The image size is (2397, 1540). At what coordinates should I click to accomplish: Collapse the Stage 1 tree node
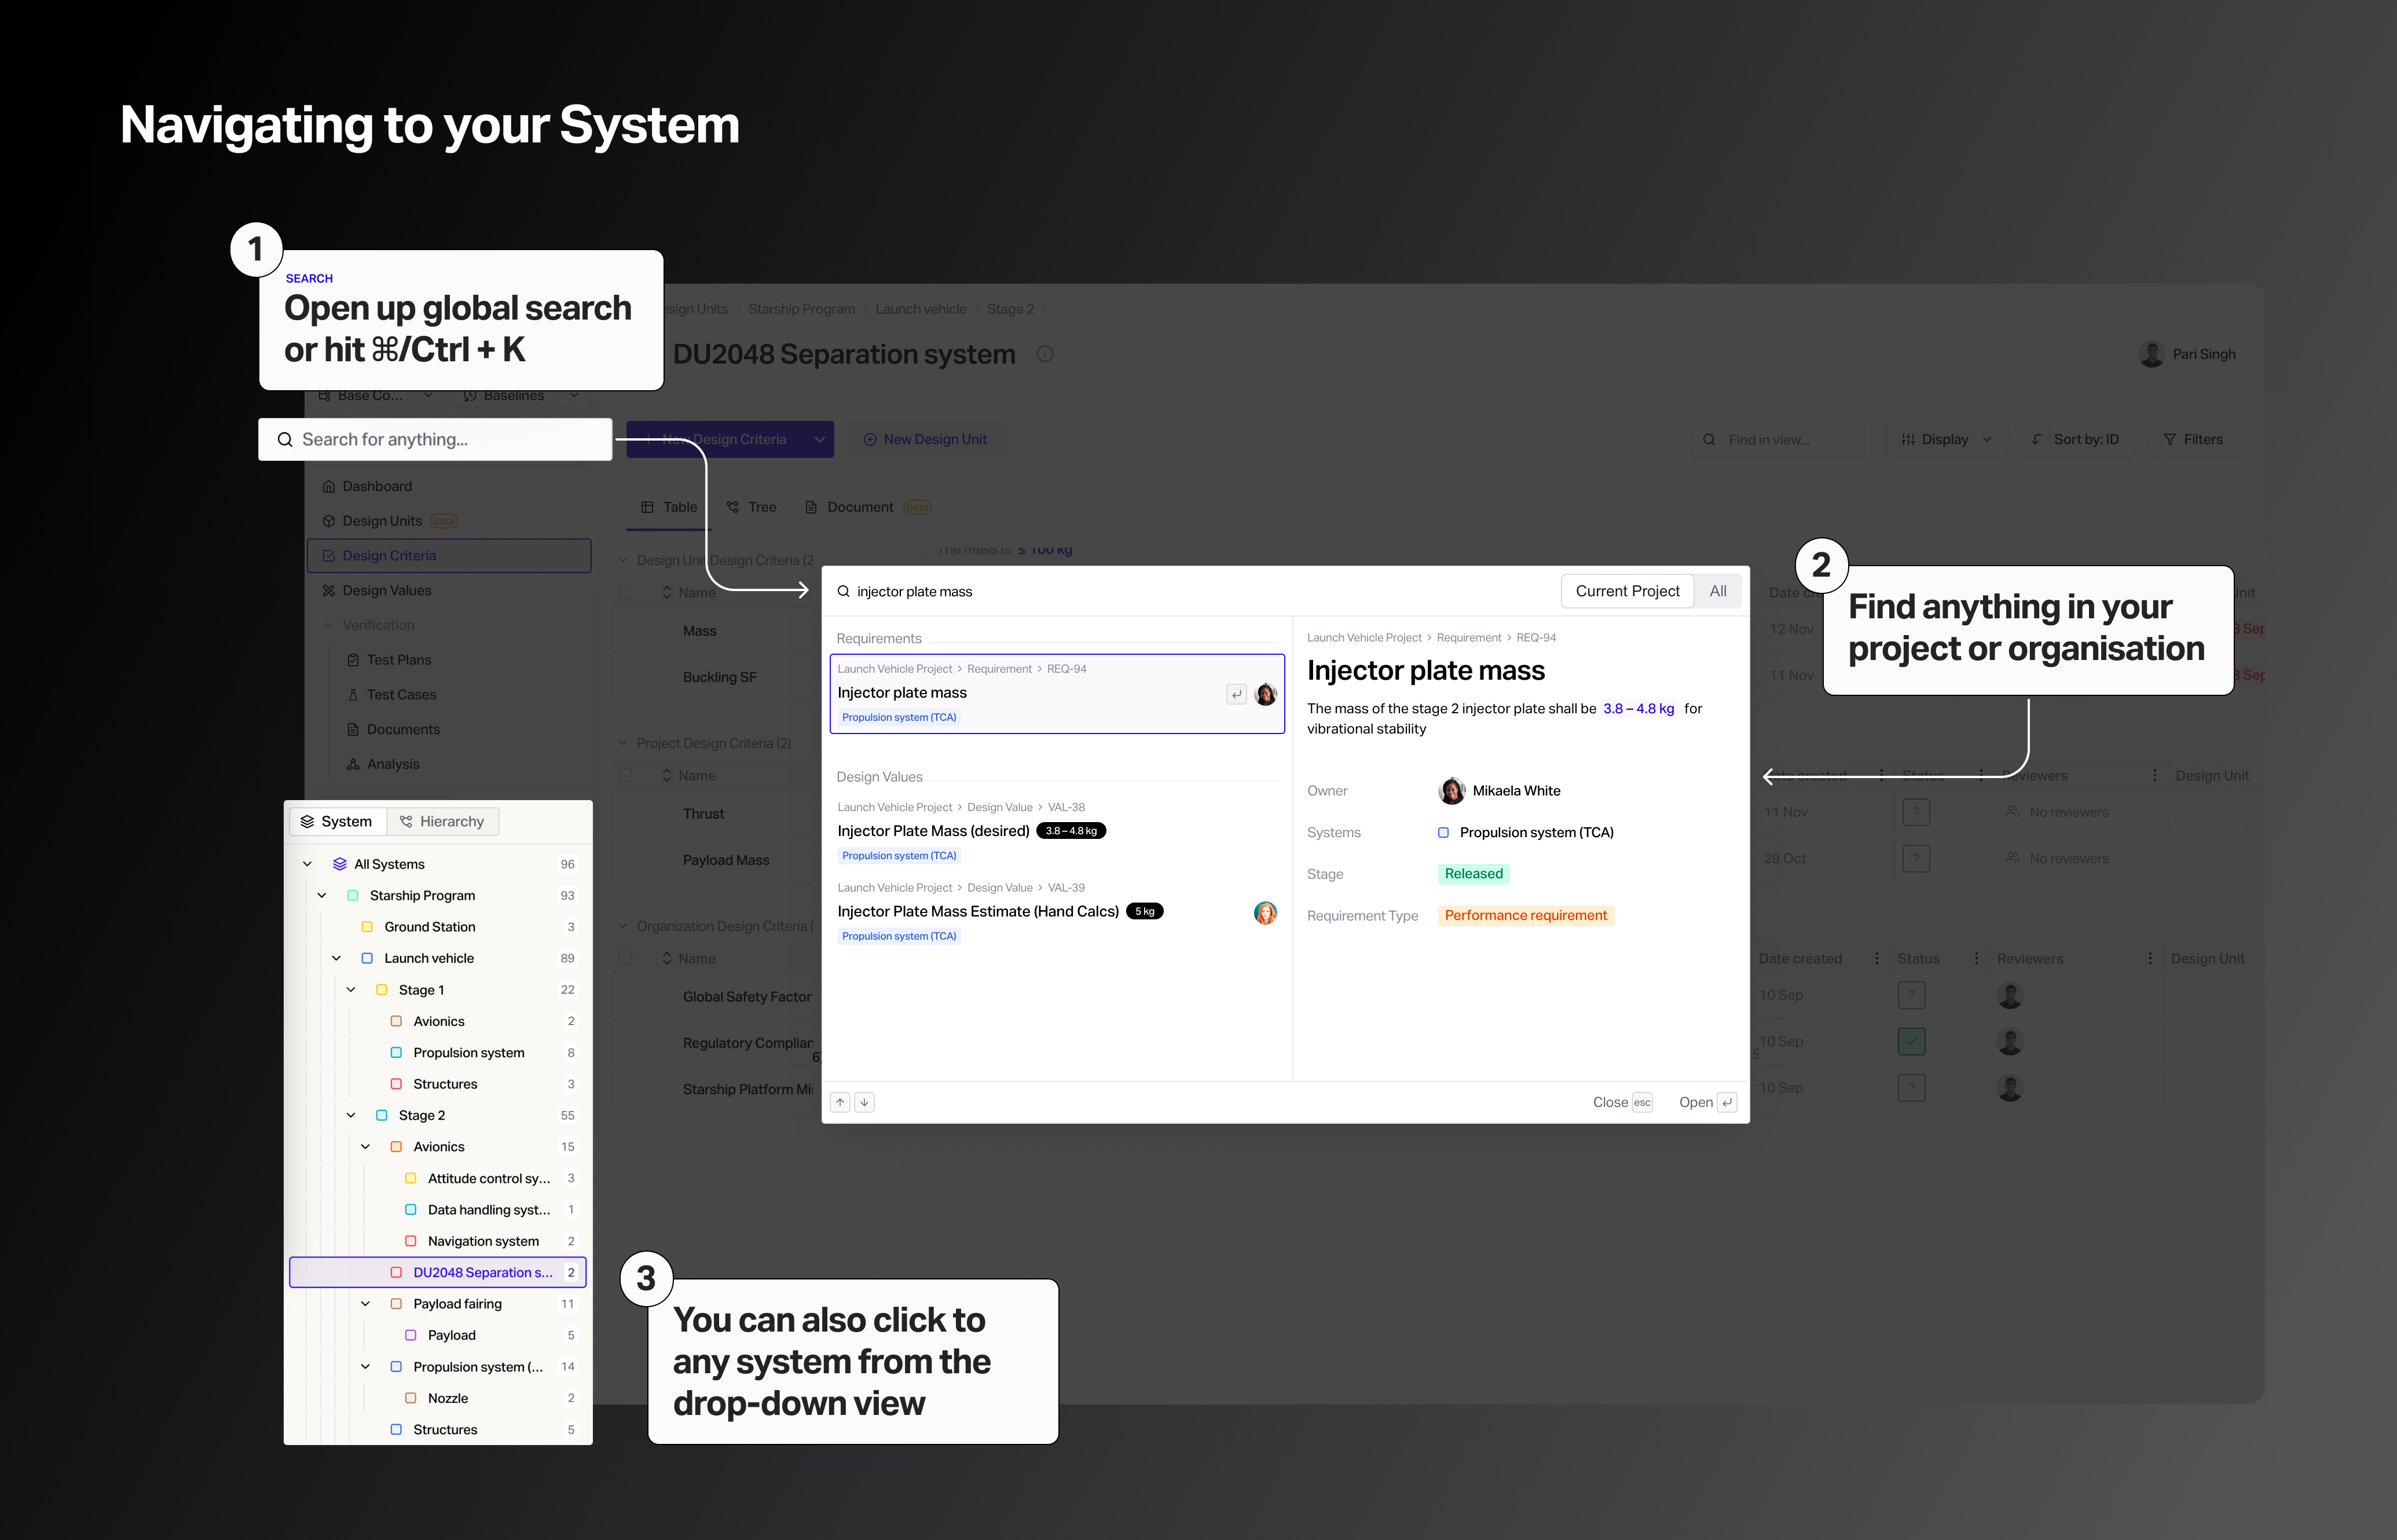point(351,990)
